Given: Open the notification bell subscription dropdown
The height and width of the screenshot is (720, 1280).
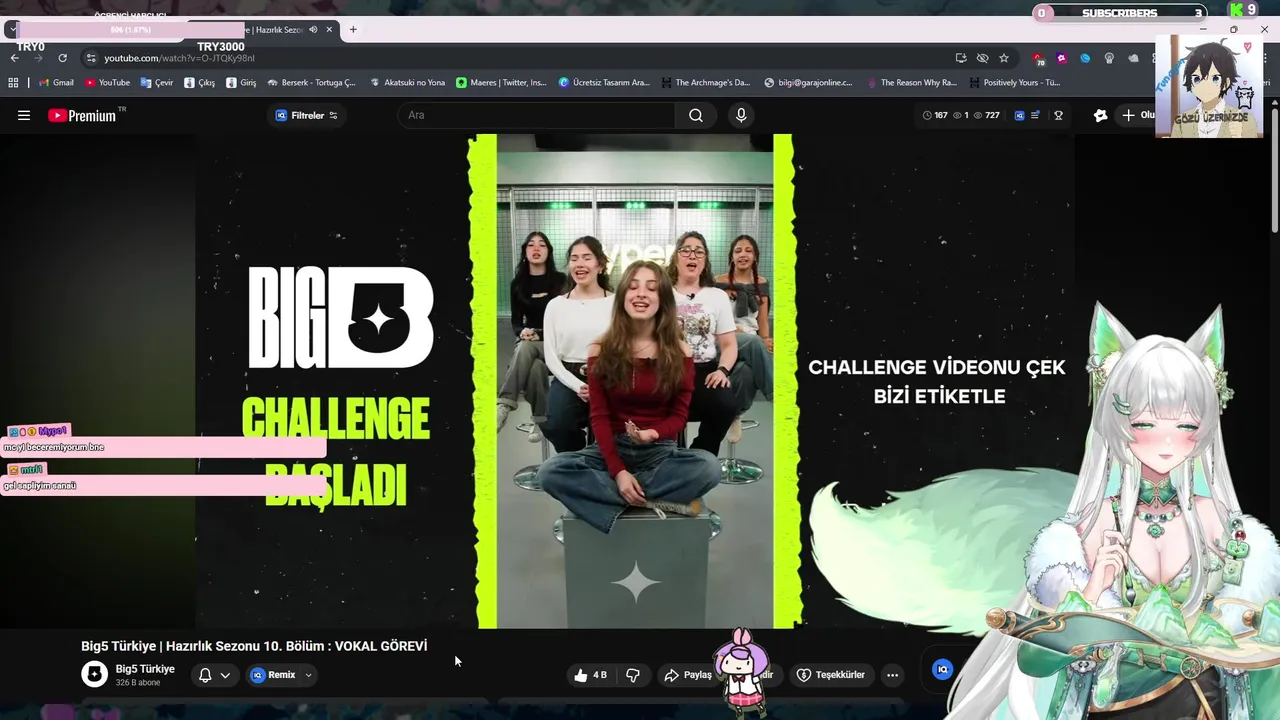Looking at the screenshot, I should pos(215,675).
